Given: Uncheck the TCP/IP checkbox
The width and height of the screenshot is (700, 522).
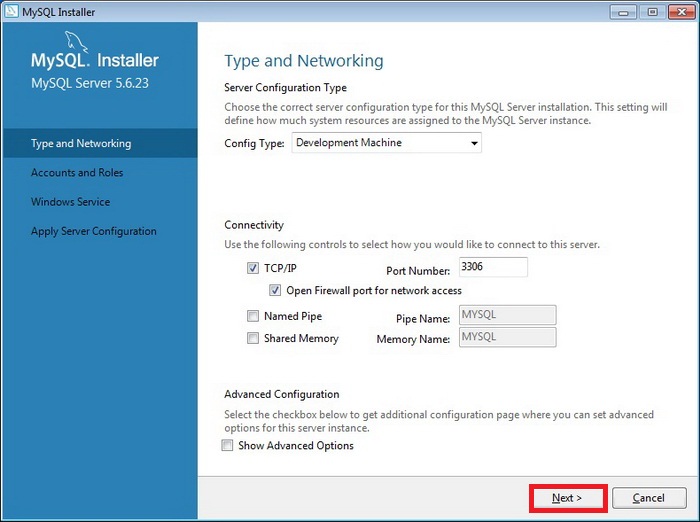Looking at the screenshot, I should coord(253,268).
